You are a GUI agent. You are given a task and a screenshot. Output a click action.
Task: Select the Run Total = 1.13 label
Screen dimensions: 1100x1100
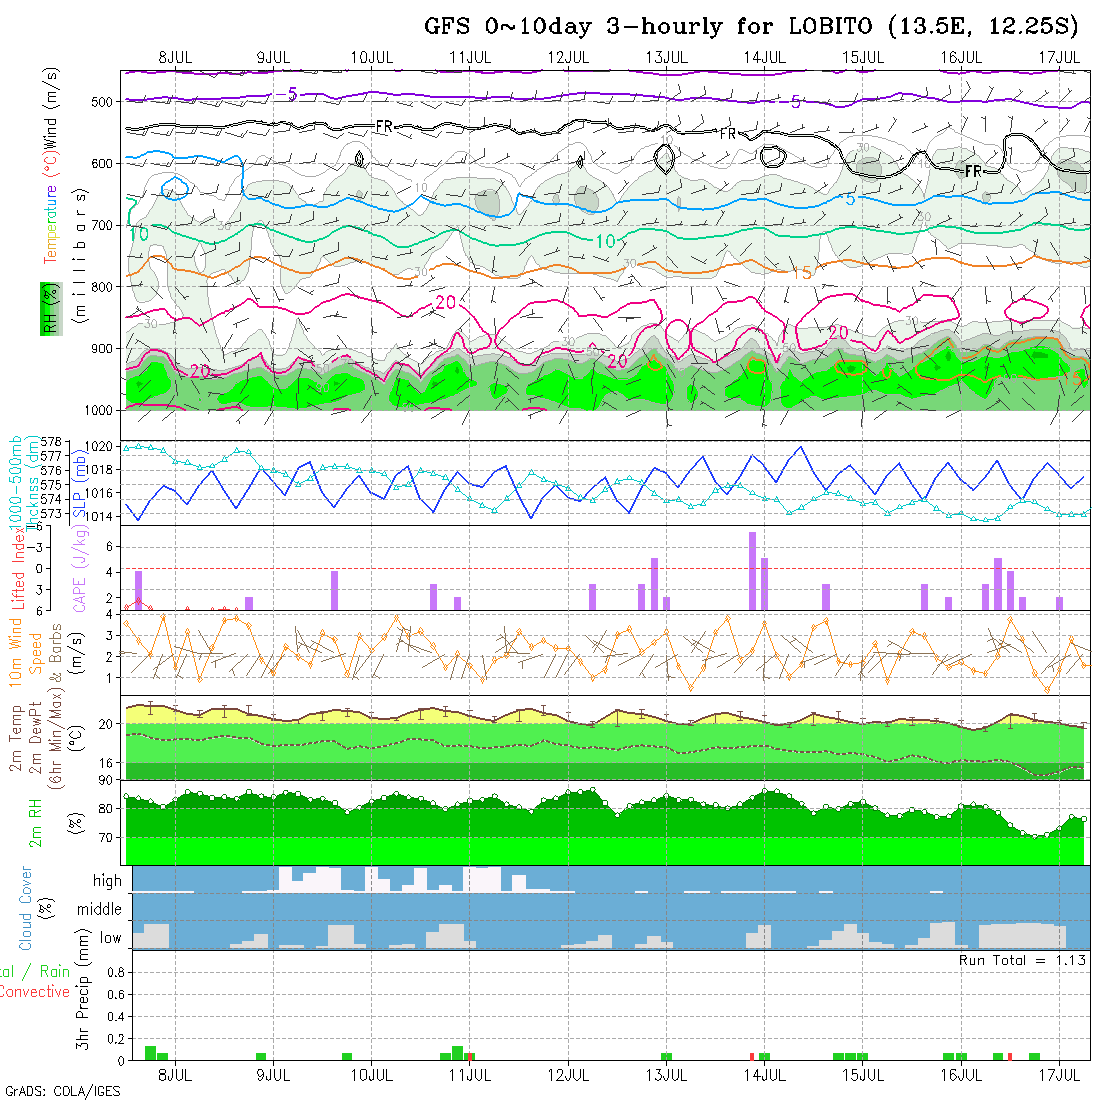tap(1022, 960)
